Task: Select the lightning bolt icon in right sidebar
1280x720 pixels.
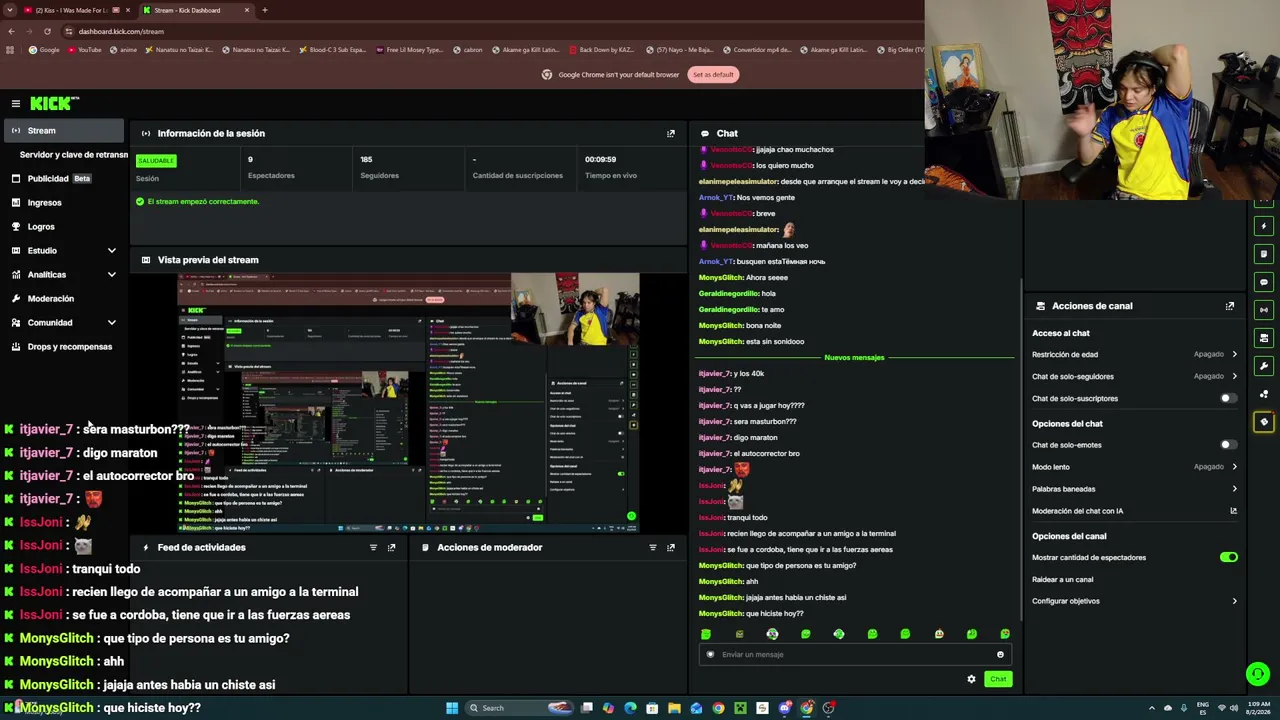Action: click(x=1264, y=226)
